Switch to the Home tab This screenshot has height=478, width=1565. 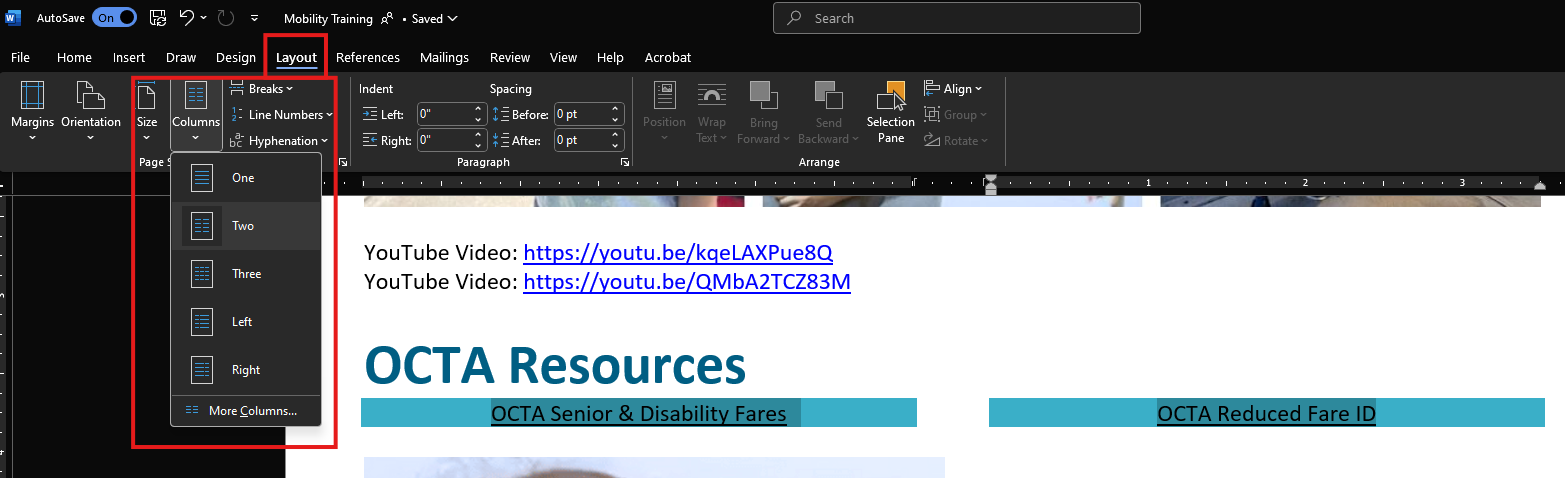pyautogui.click(x=74, y=58)
